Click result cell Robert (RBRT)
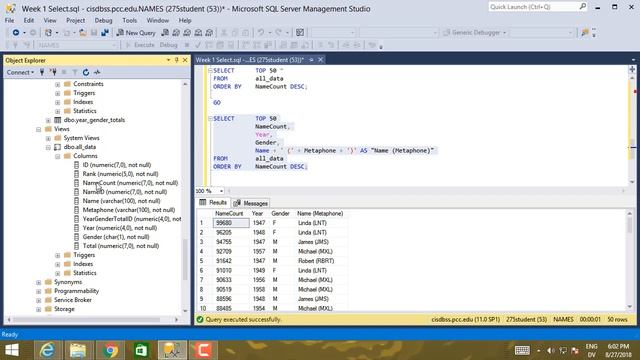Image resolution: width=640 pixels, height=360 pixels. pyautogui.click(x=316, y=261)
